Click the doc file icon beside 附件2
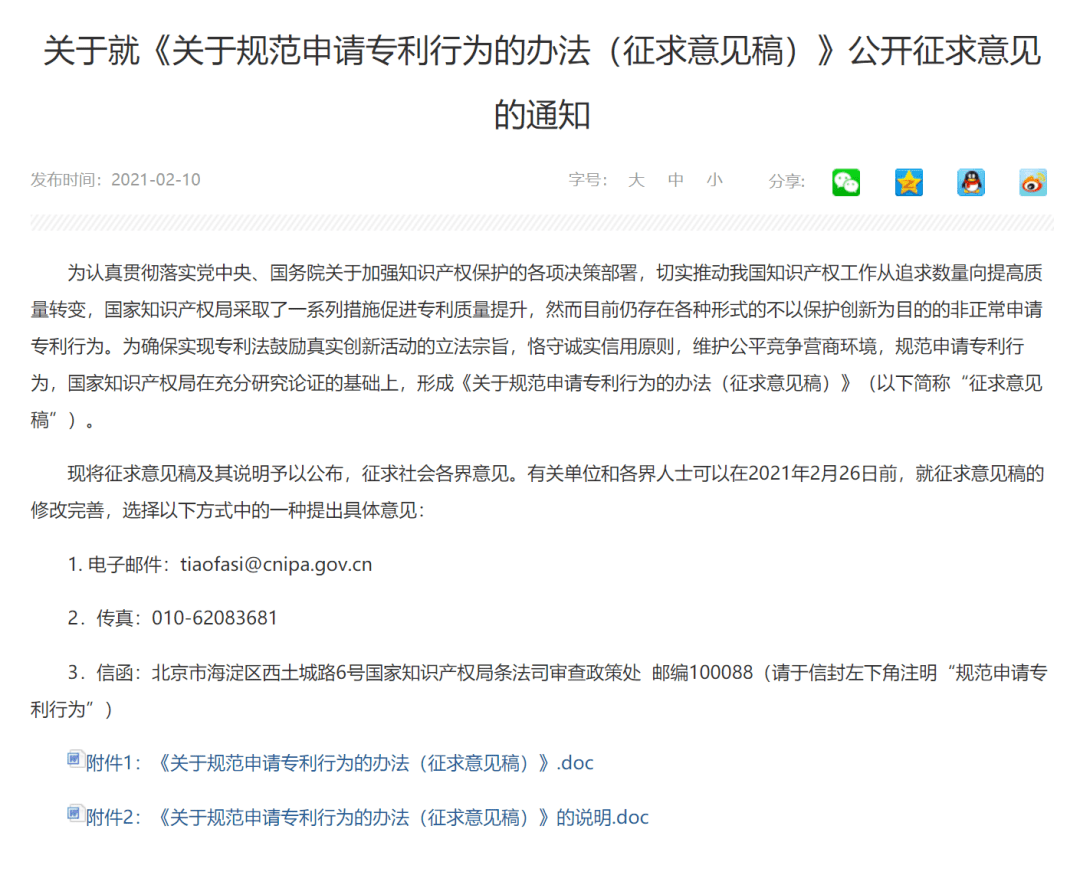 point(75,813)
